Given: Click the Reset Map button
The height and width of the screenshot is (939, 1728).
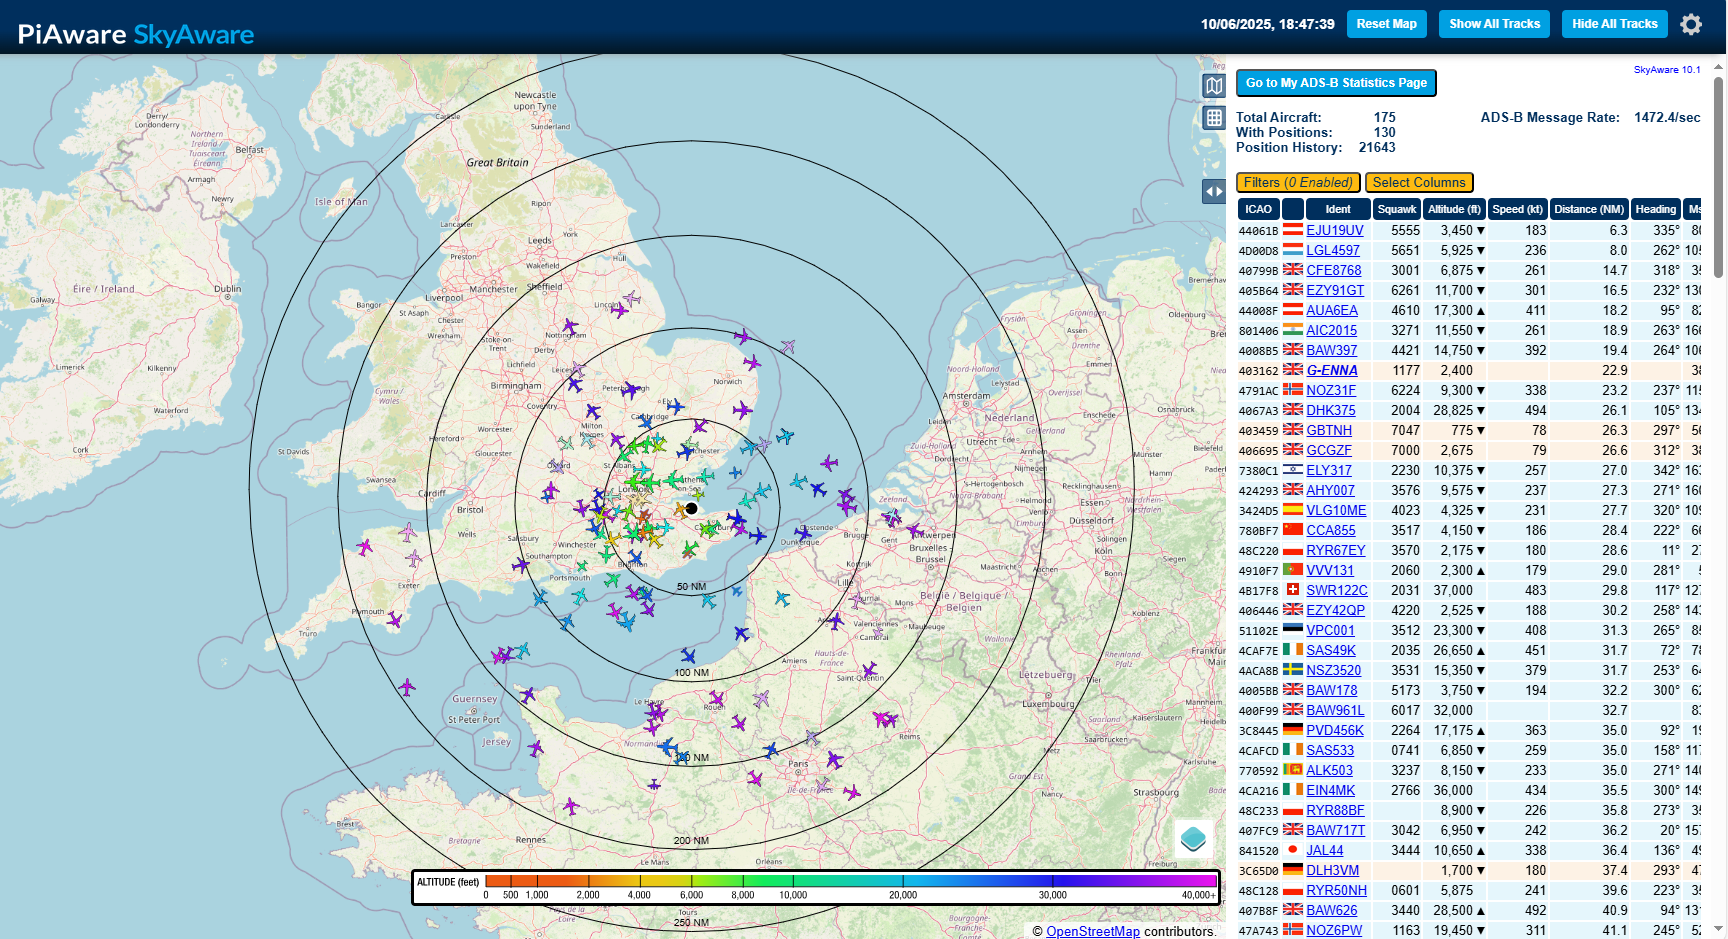Looking at the screenshot, I should [1386, 24].
